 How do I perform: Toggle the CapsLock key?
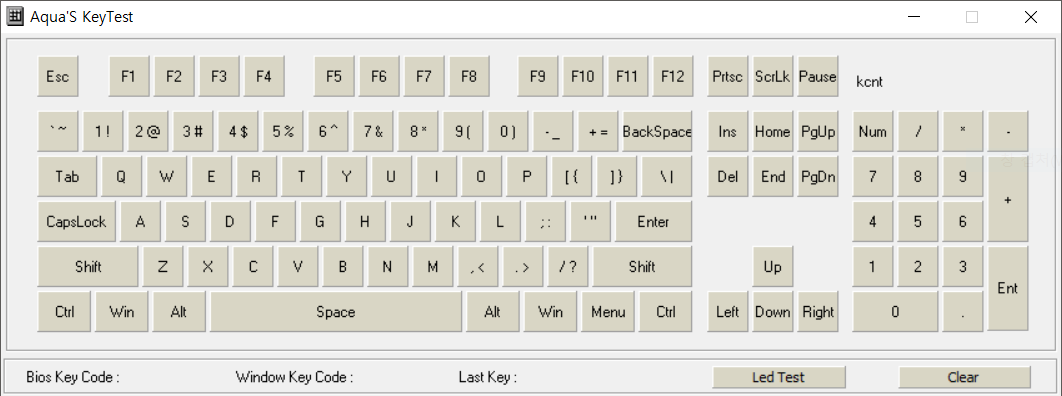click(77, 221)
